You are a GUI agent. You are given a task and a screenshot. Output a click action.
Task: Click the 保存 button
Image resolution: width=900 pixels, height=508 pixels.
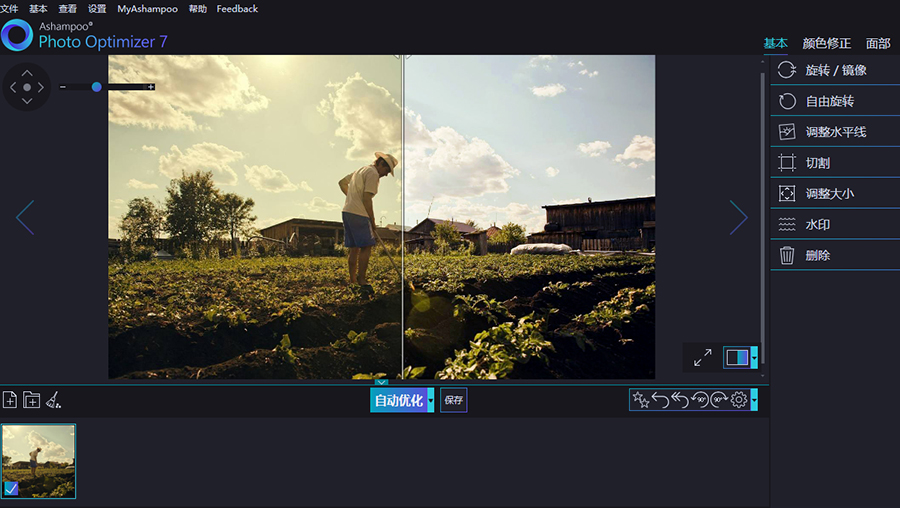pos(453,401)
